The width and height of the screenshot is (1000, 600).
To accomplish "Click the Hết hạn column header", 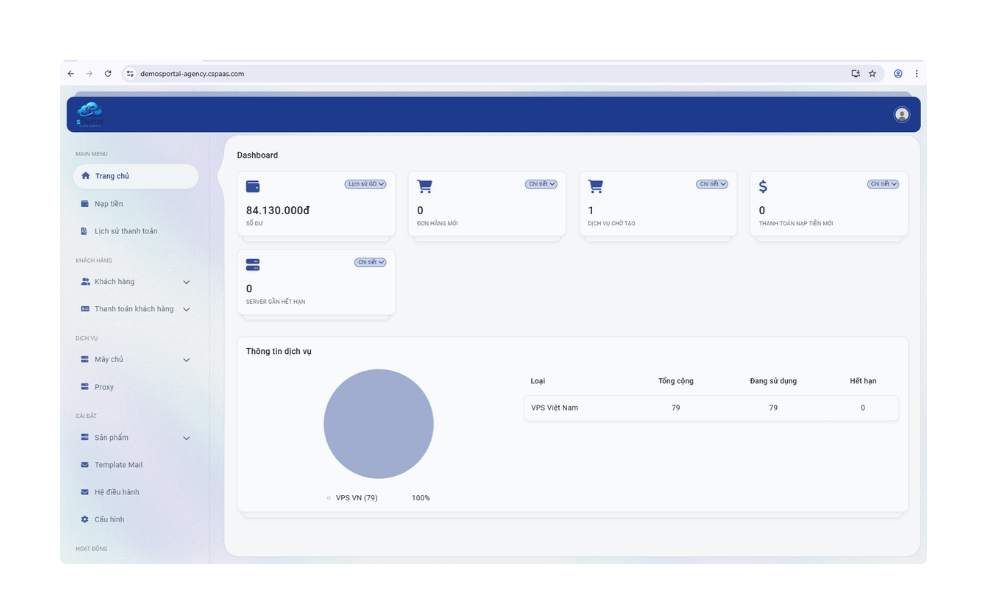I will [x=862, y=381].
